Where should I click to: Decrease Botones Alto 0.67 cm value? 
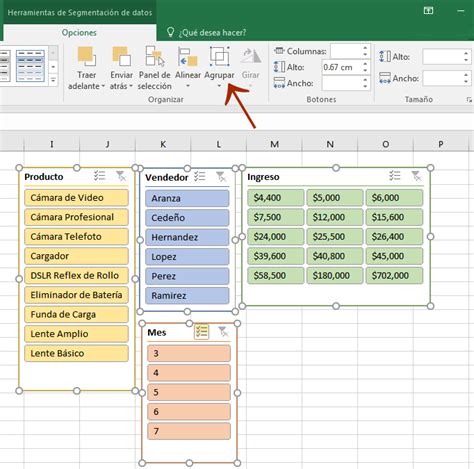(x=365, y=70)
